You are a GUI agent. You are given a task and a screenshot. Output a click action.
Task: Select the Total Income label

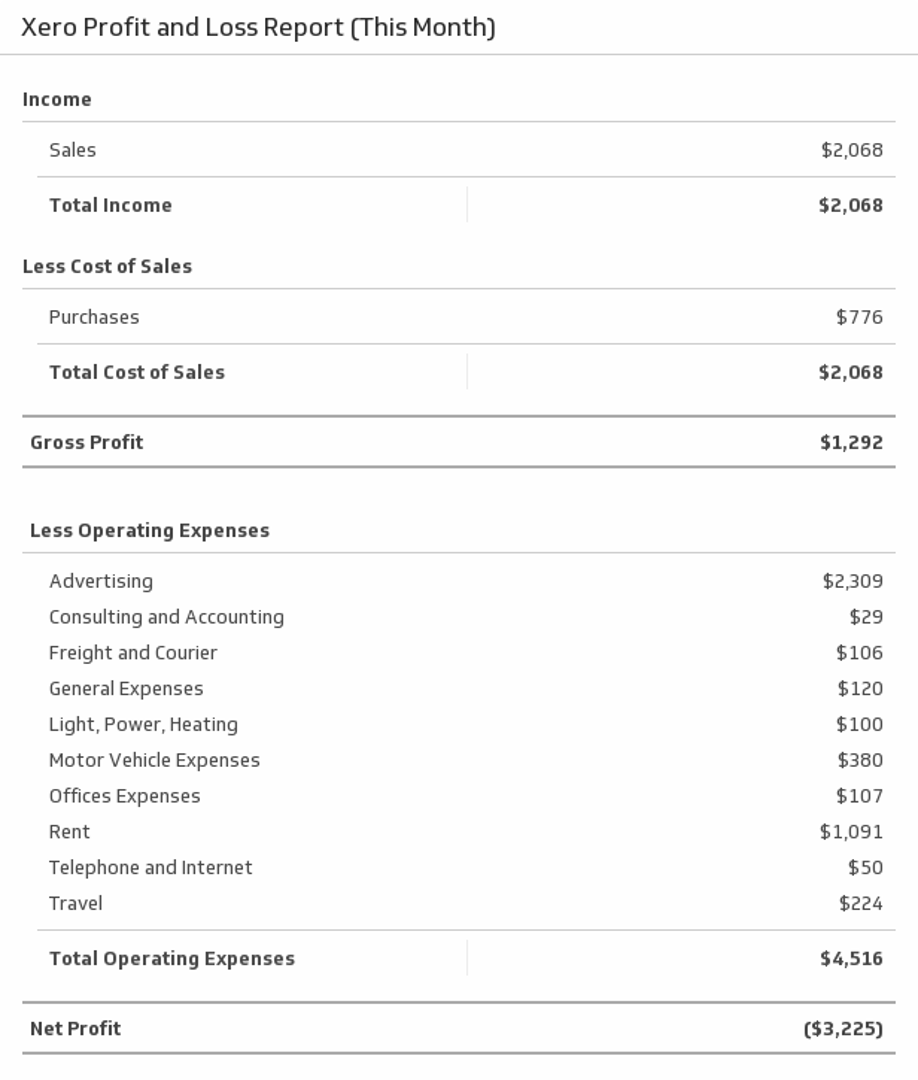pos(111,205)
